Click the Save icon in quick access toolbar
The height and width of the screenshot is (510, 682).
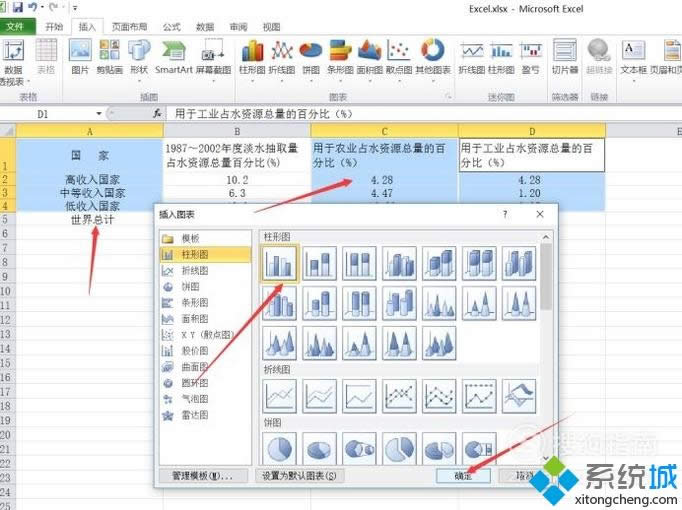pyautogui.click(x=18, y=7)
